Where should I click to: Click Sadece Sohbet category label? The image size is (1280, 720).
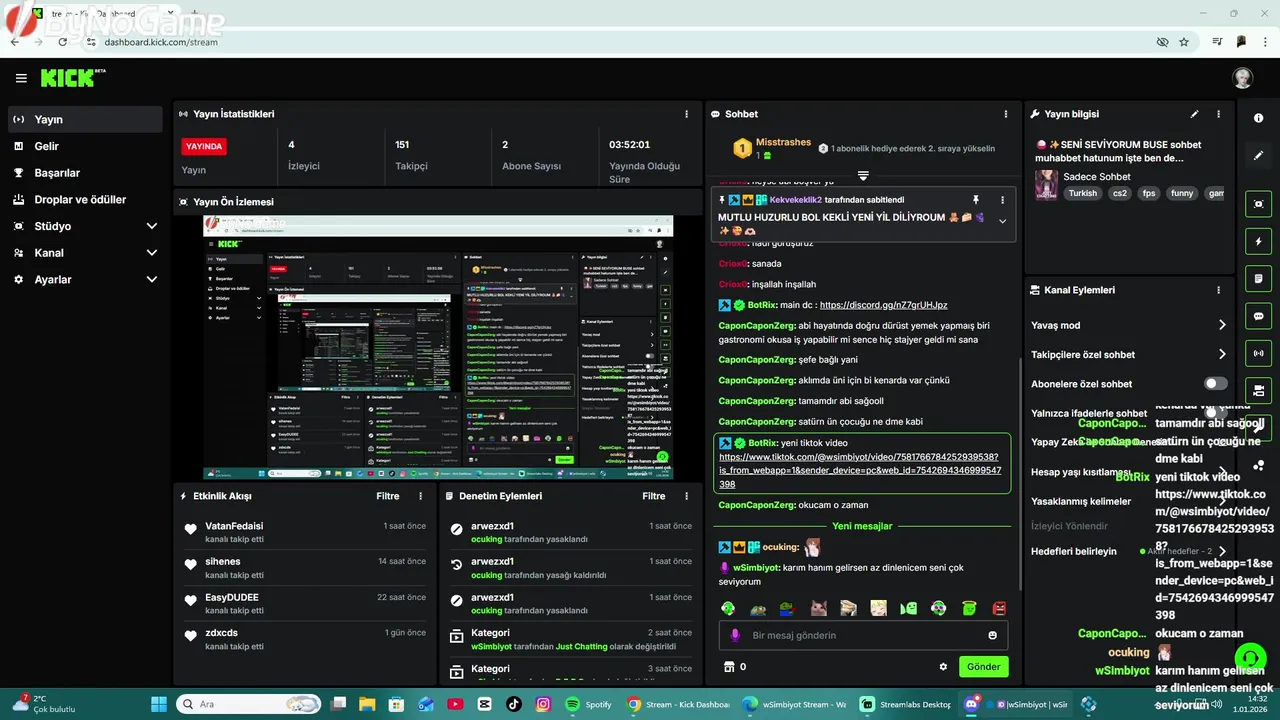coord(1097,176)
